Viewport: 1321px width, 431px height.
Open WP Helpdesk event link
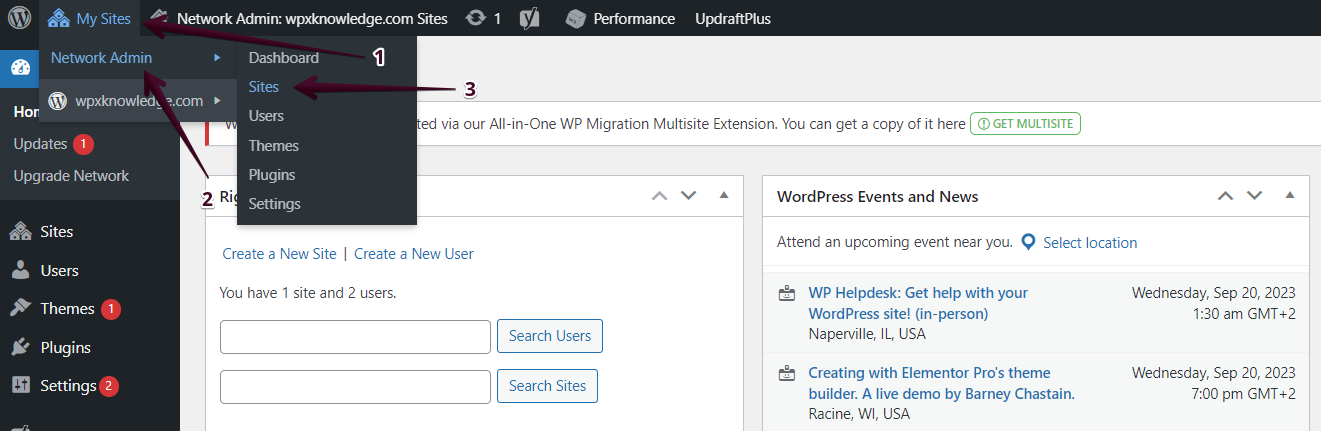(918, 303)
